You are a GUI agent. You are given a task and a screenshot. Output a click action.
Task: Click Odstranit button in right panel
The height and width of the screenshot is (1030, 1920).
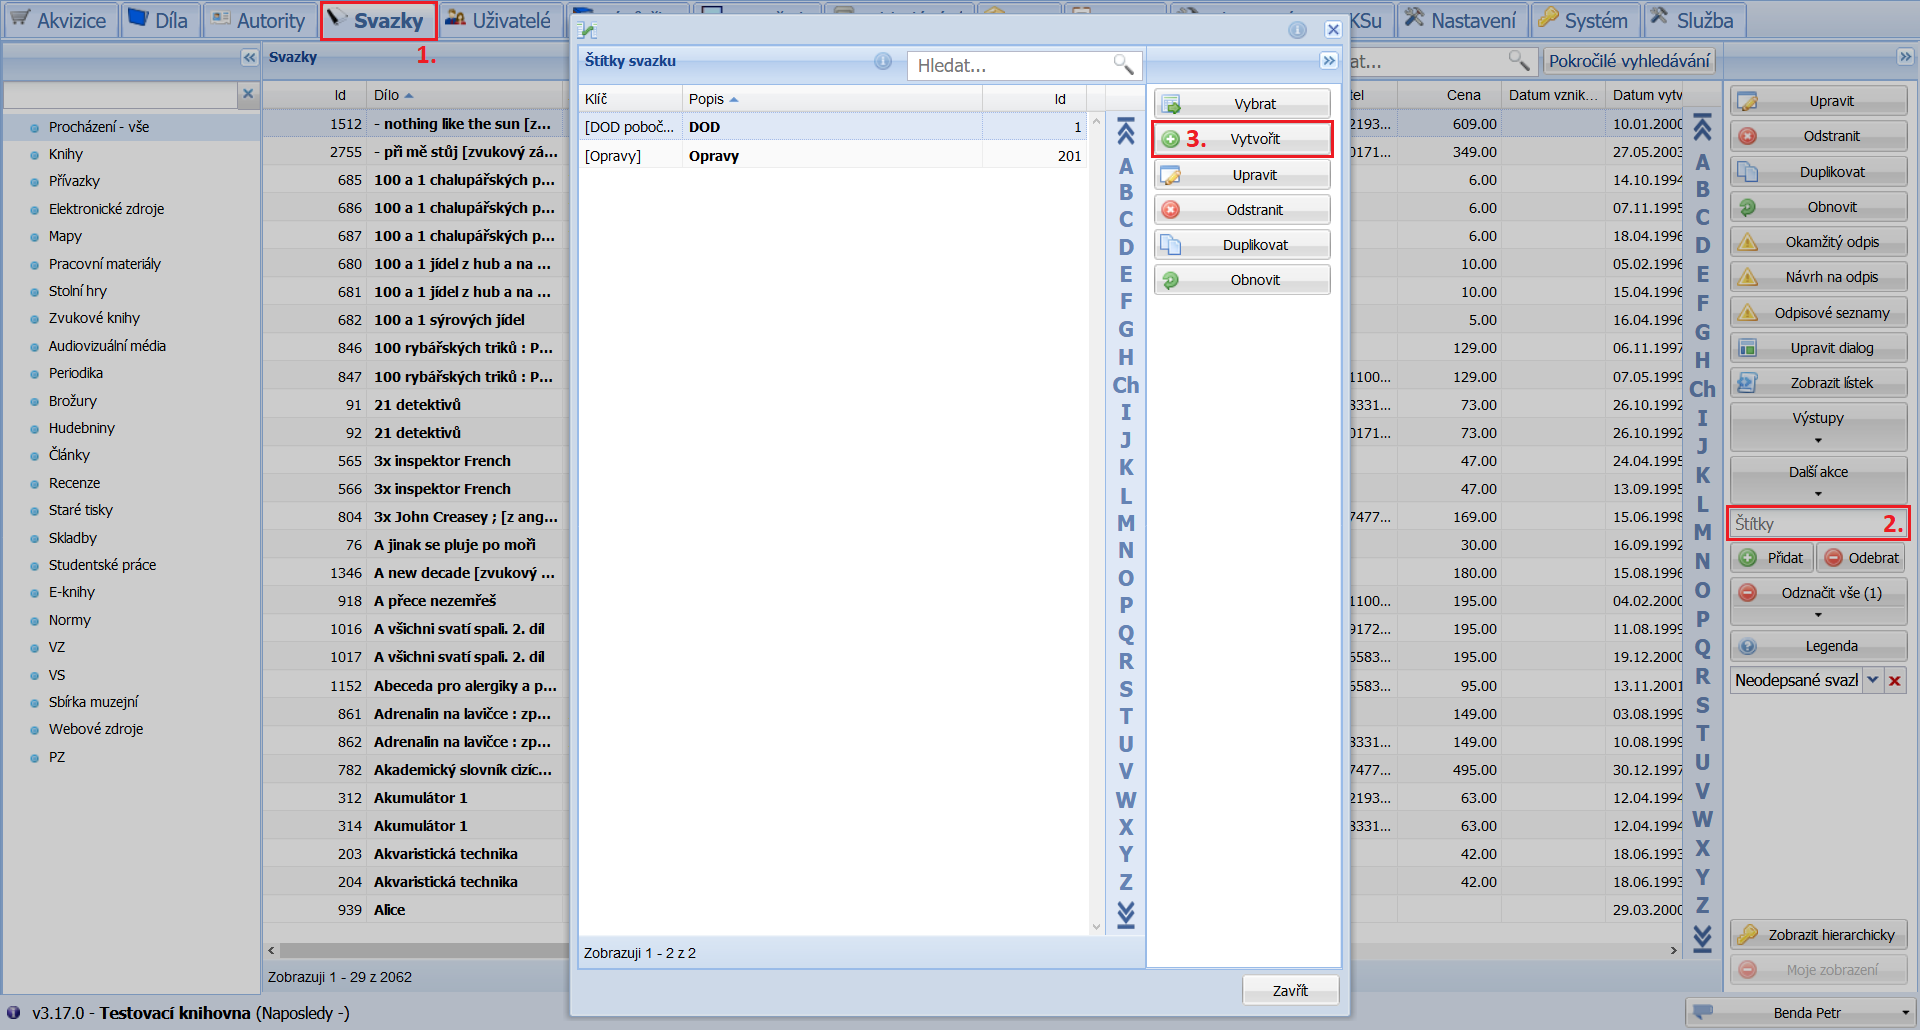1819,136
